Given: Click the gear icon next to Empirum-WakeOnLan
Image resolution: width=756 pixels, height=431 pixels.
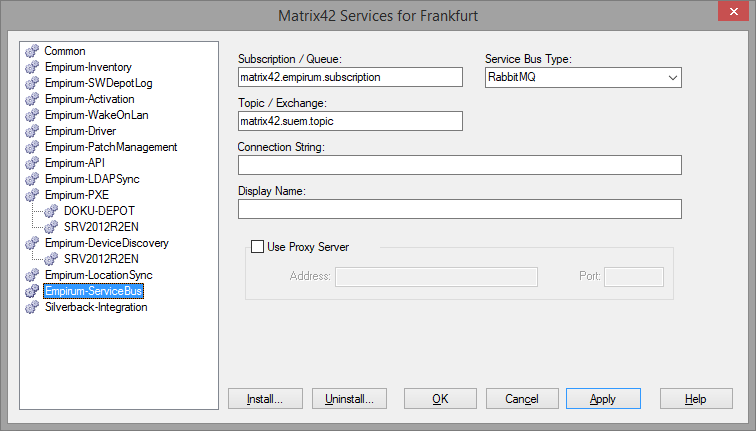Looking at the screenshot, I should 32,115.
